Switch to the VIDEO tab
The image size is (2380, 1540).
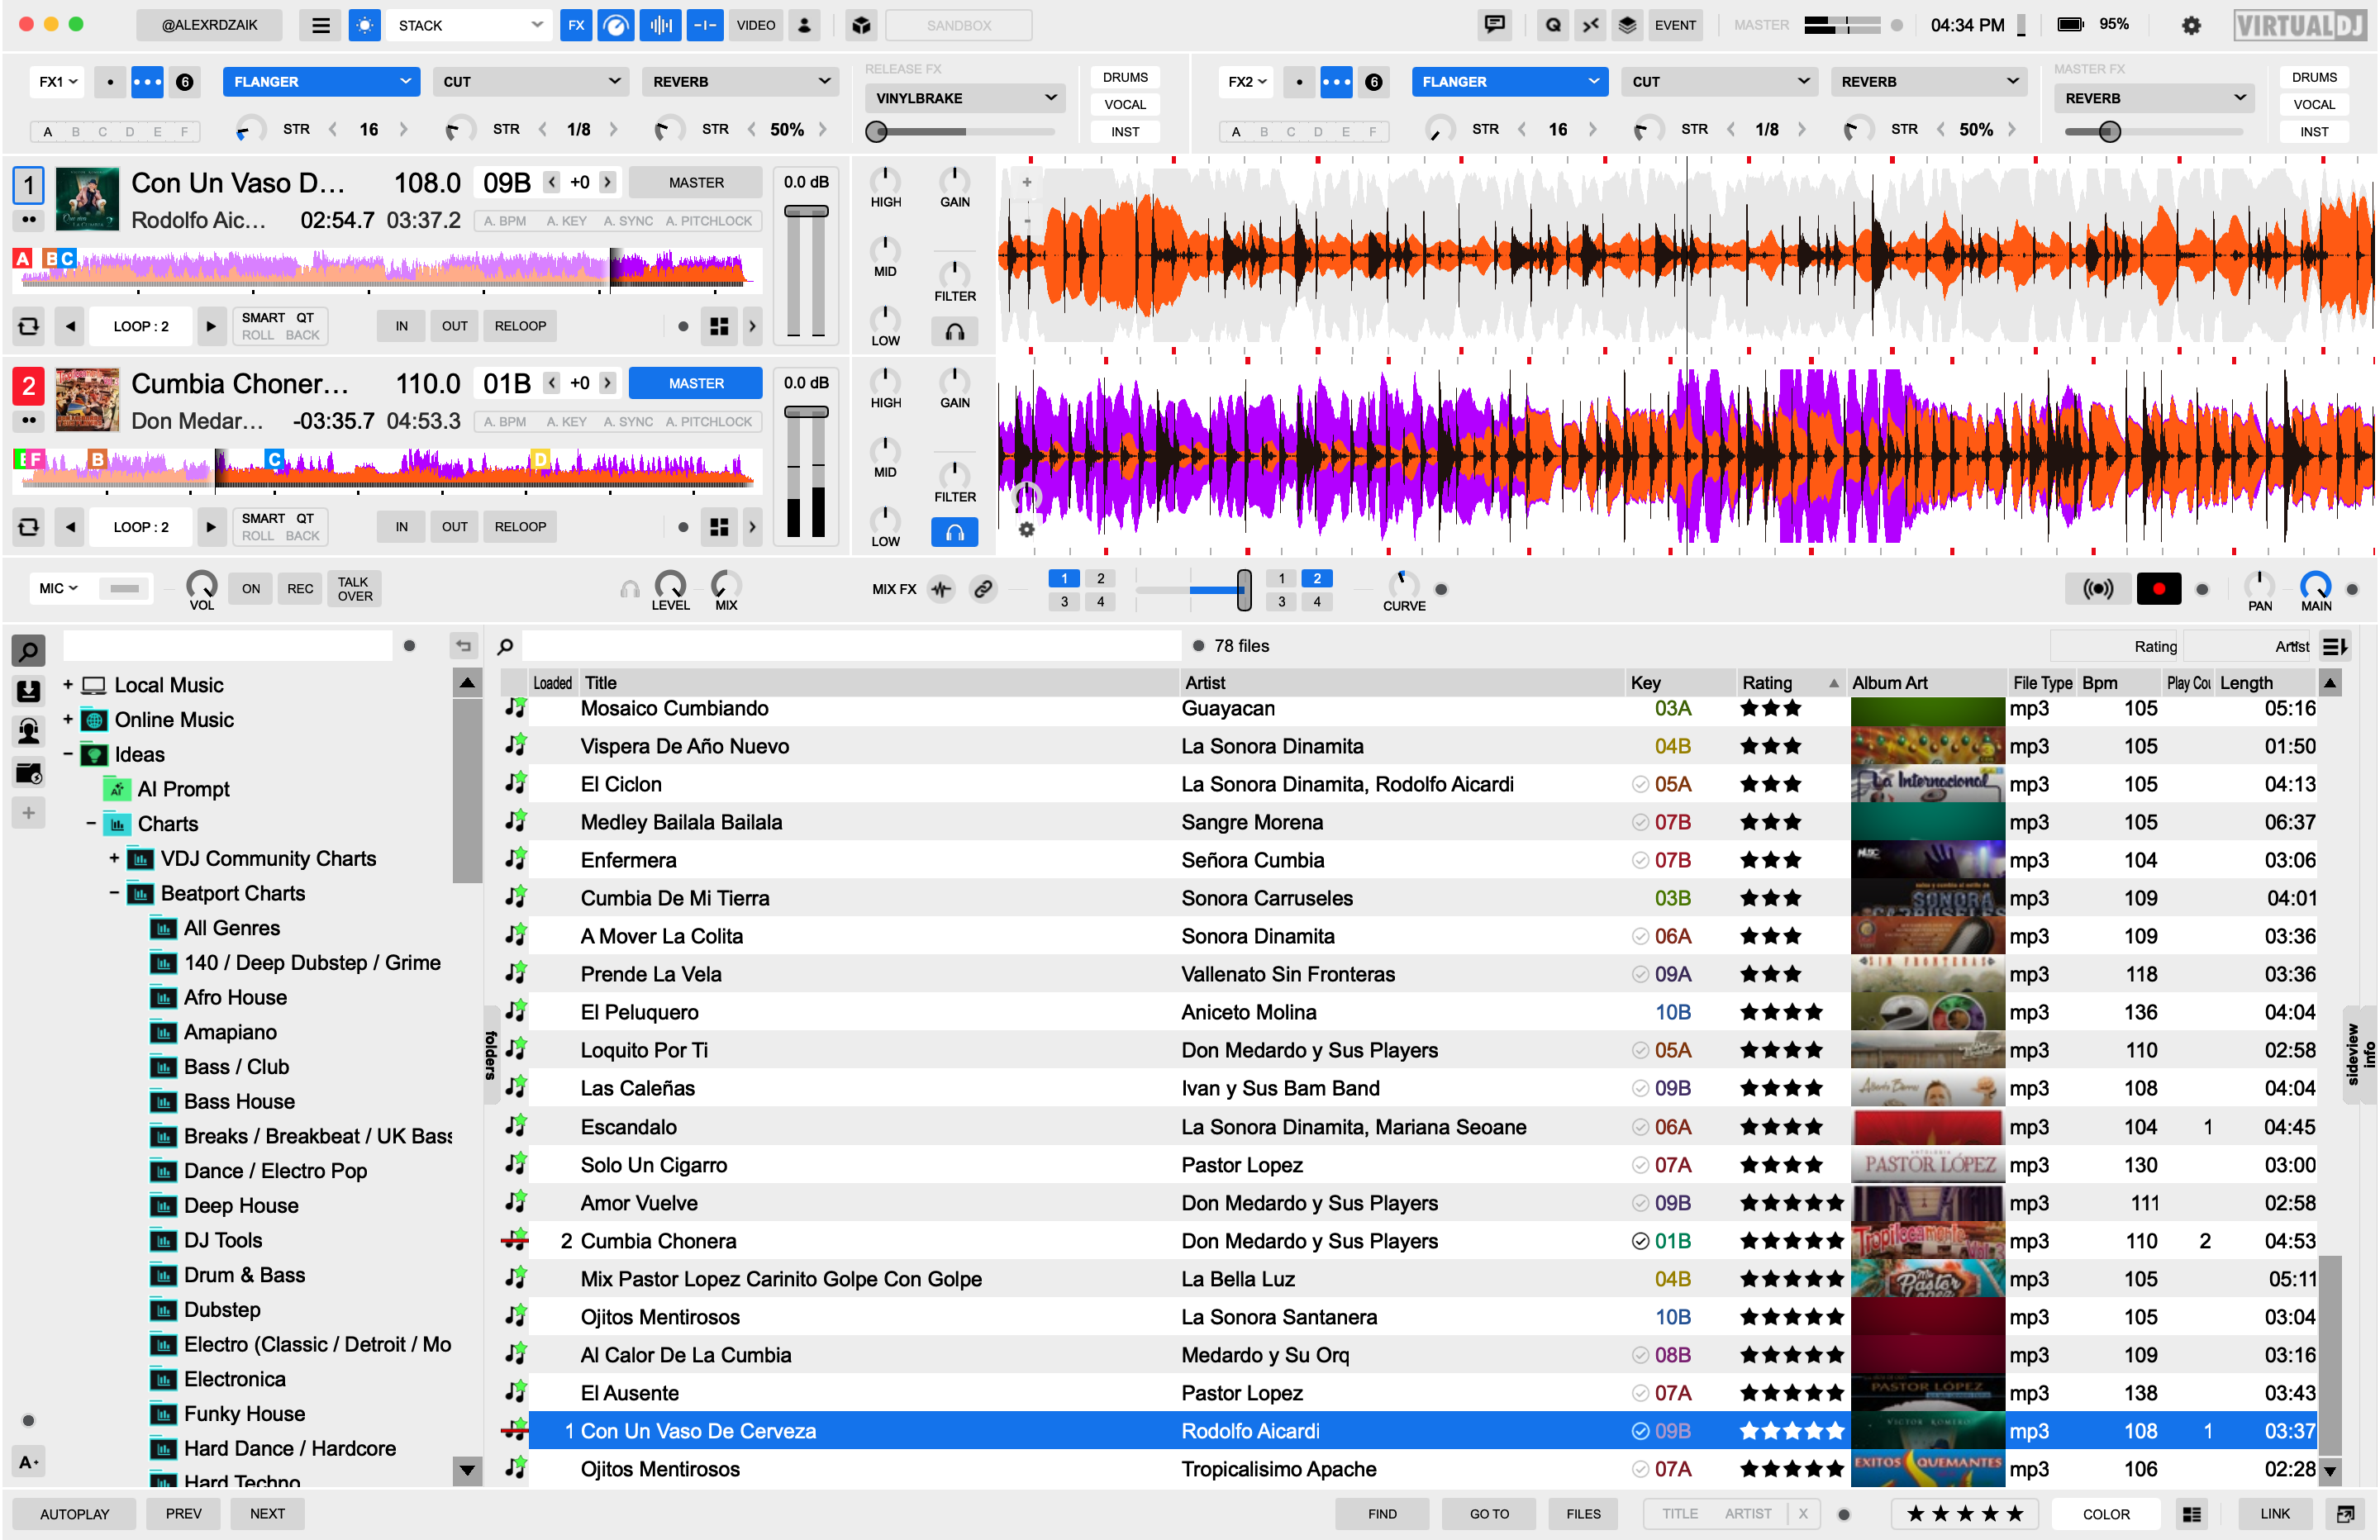755,25
